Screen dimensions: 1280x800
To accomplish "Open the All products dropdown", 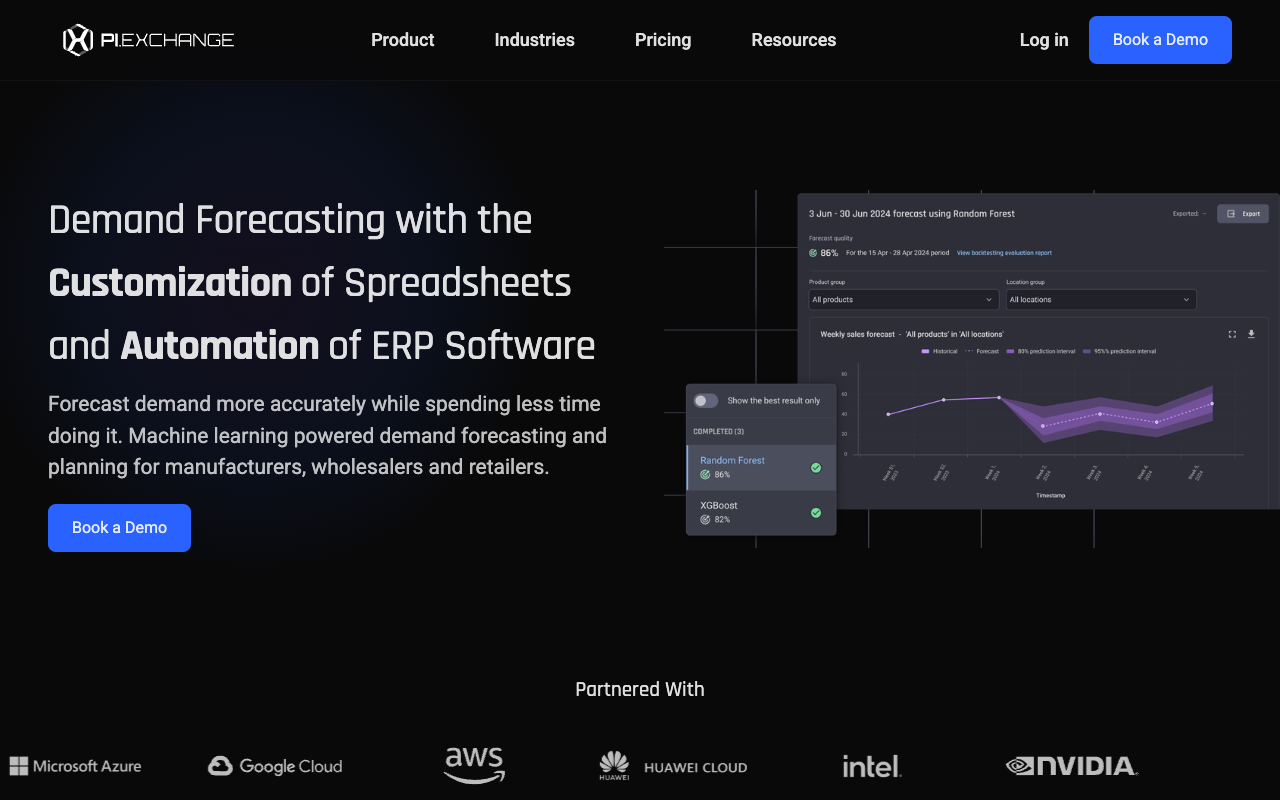I will 904,299.
